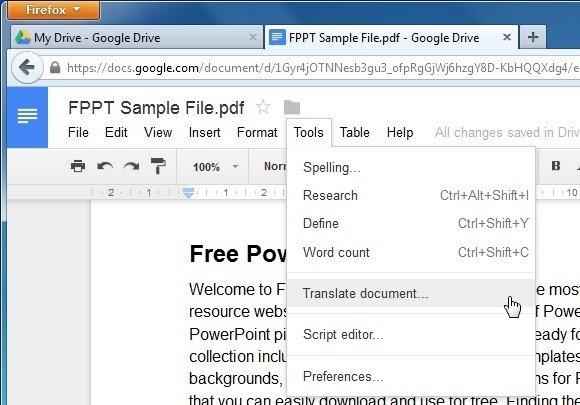The height and width of the screenshot is (405, 580).
Task: Click the FPPT Sample File.pdf document title
Action: pos(156,108)
